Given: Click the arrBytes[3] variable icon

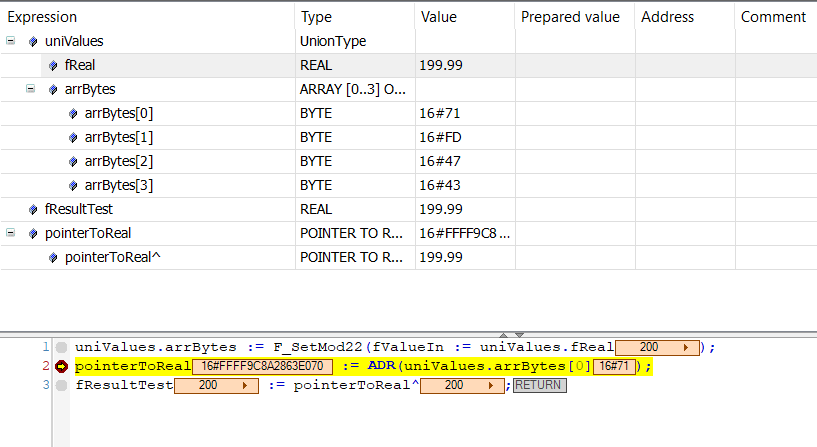Looking at the screenshot, I should pos(73,185).
